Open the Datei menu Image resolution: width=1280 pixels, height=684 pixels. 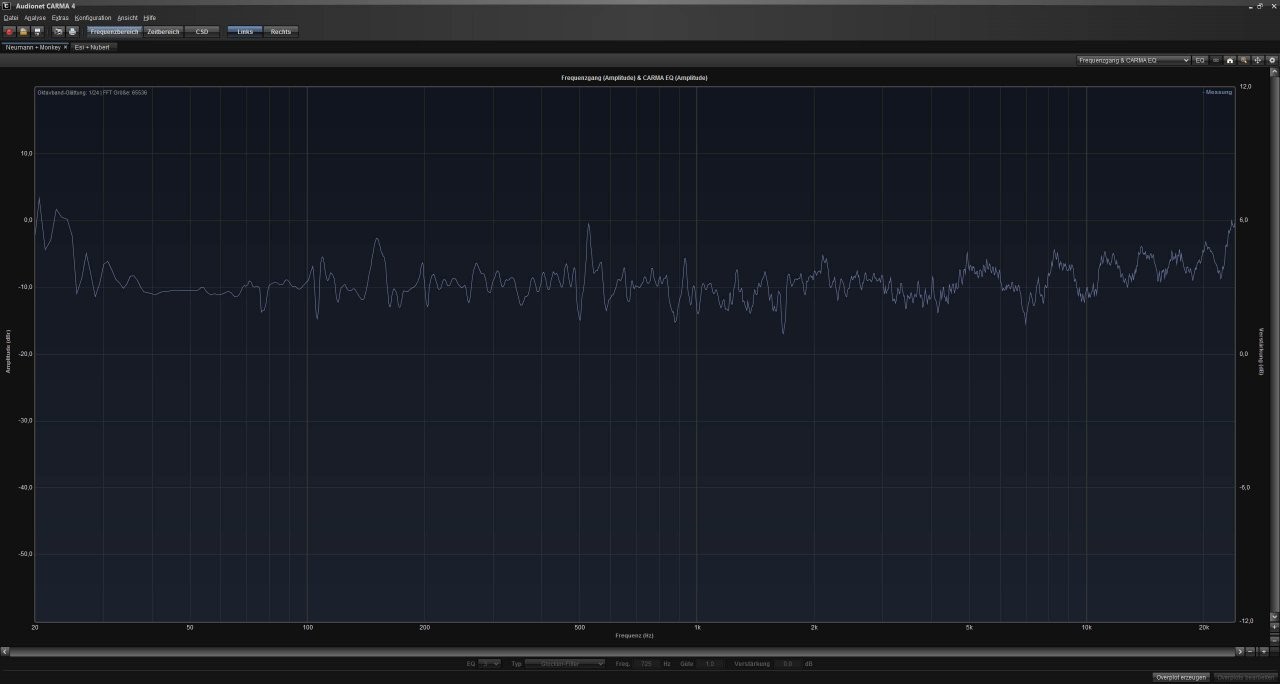coord(11,18)
